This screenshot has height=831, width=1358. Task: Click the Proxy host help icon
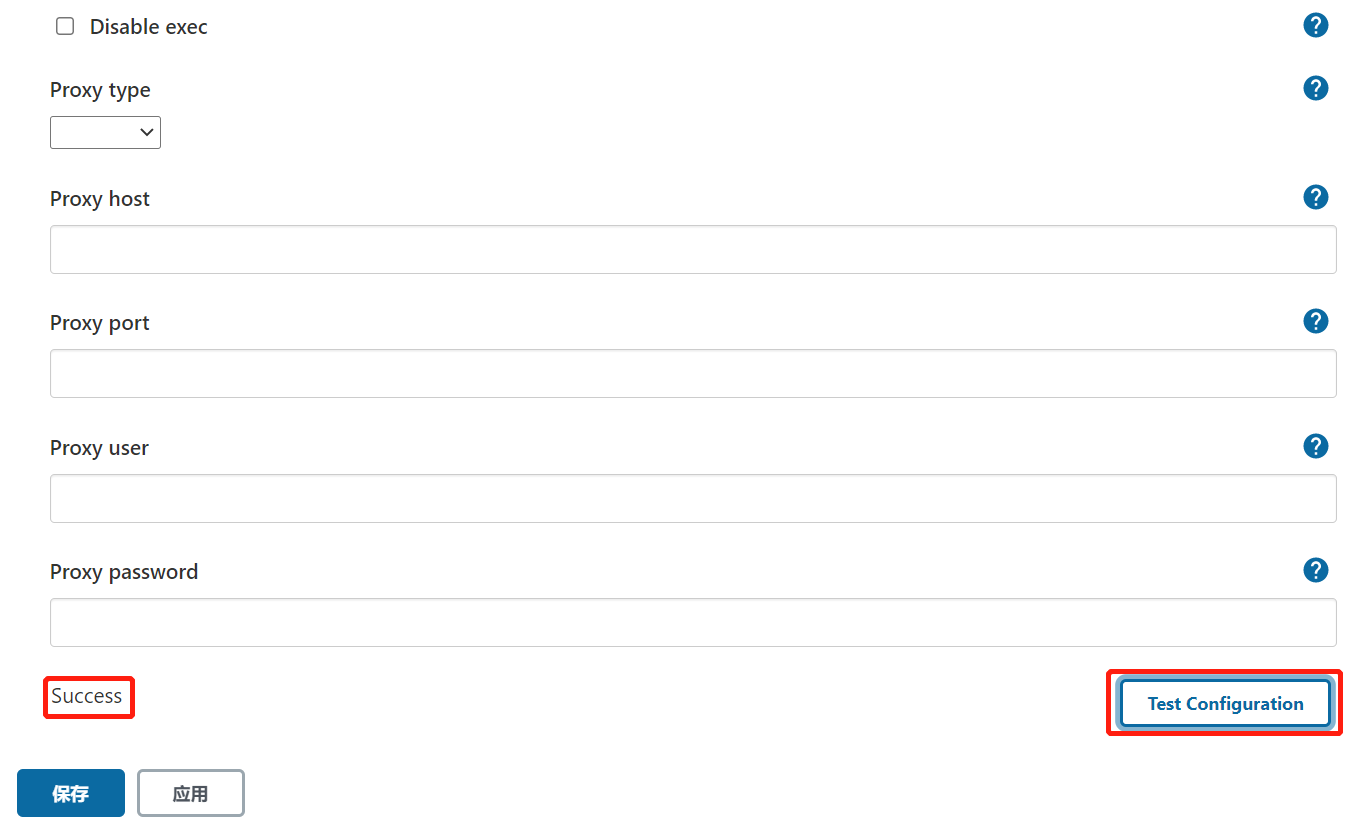tap(1316, 197)
